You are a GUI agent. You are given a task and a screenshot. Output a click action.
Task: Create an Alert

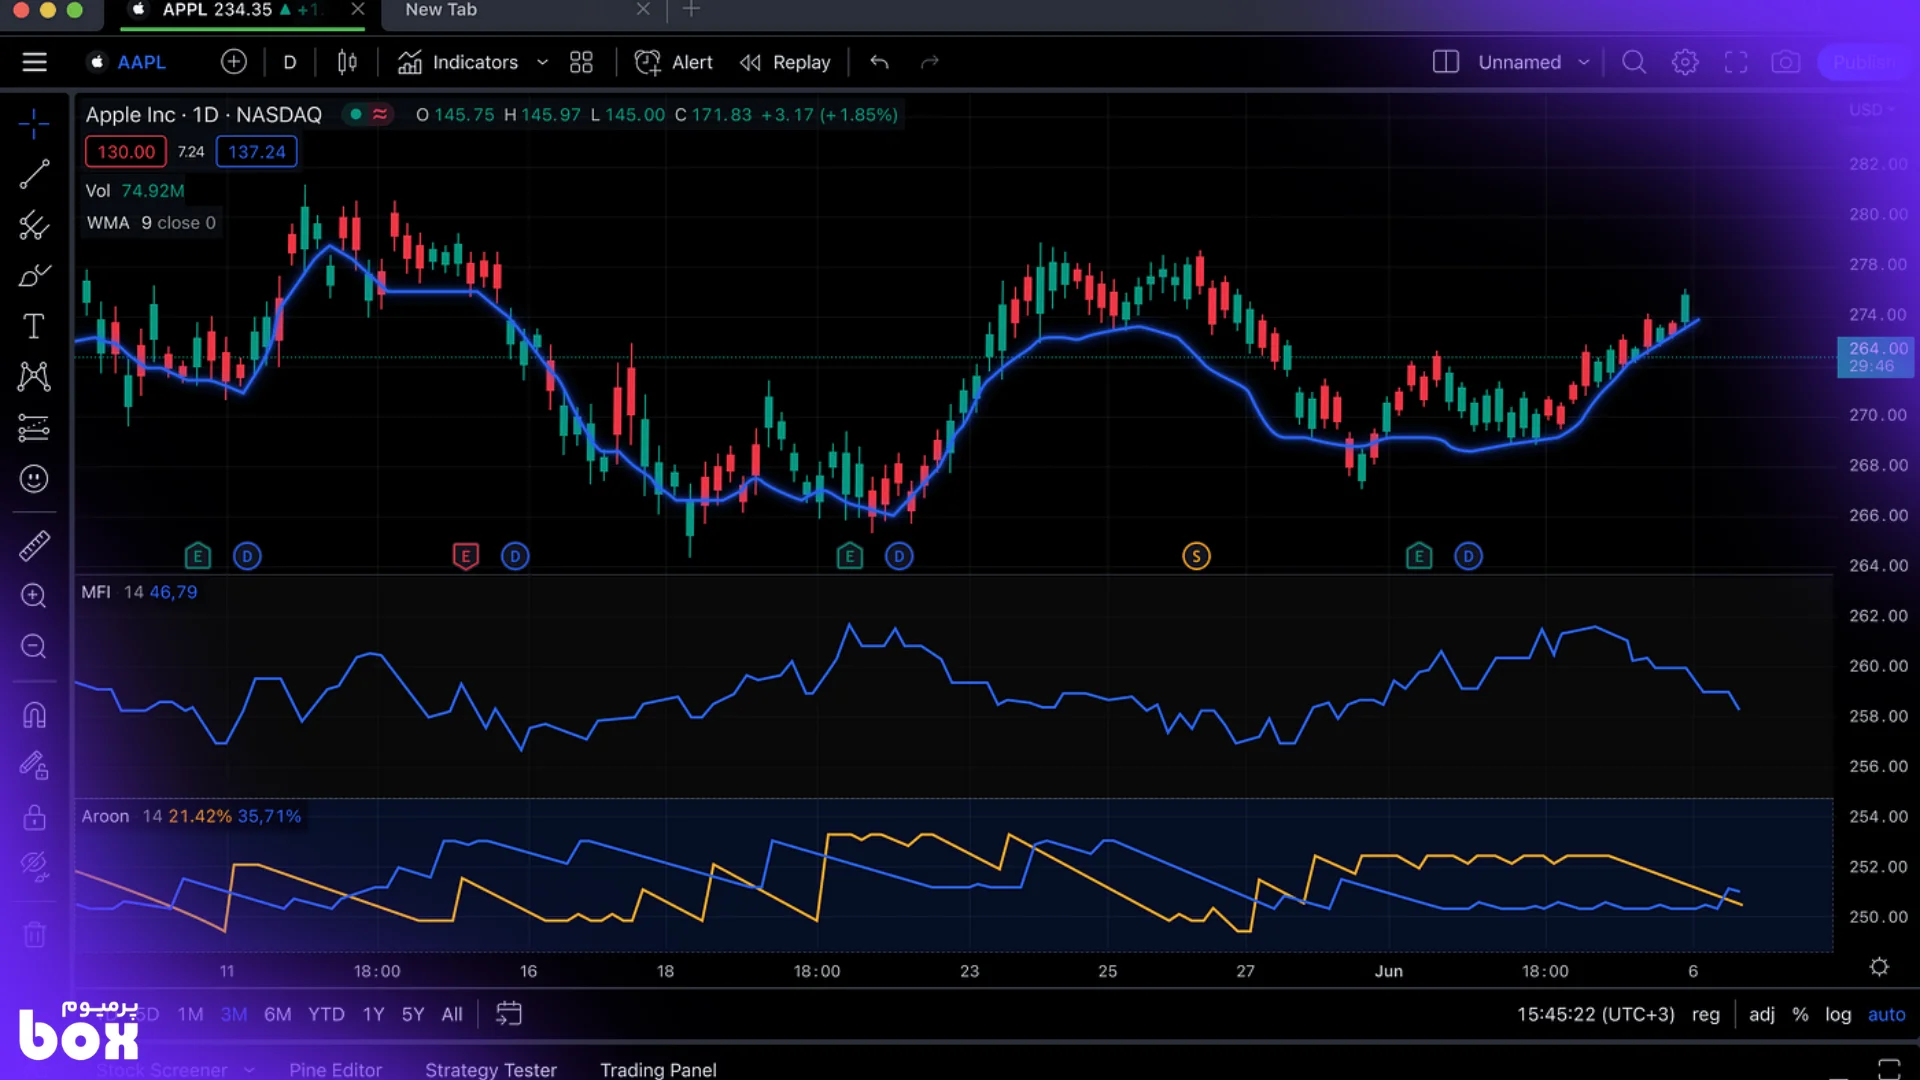674,62
